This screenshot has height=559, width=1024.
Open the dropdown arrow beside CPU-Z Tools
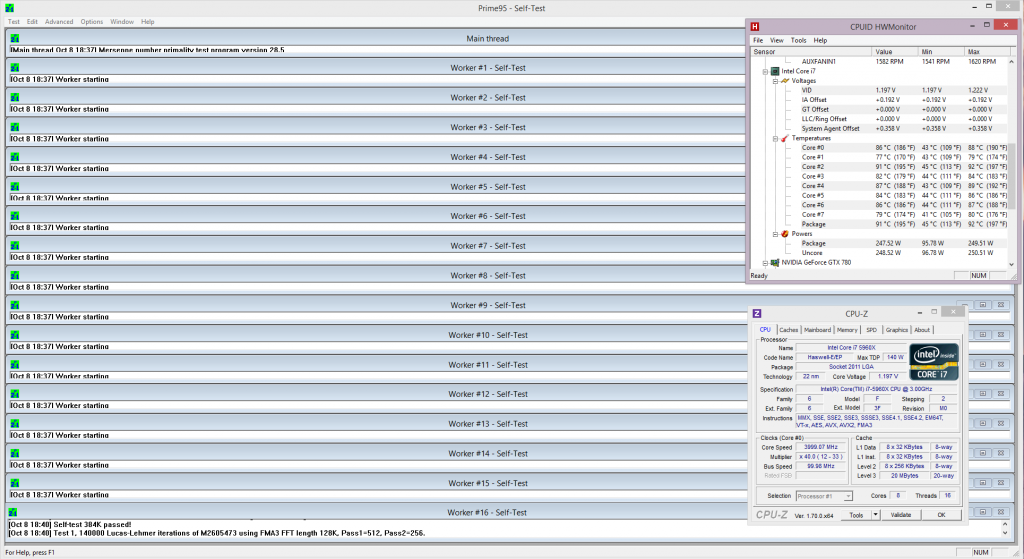pyautogui.click(x=876, y=515)
